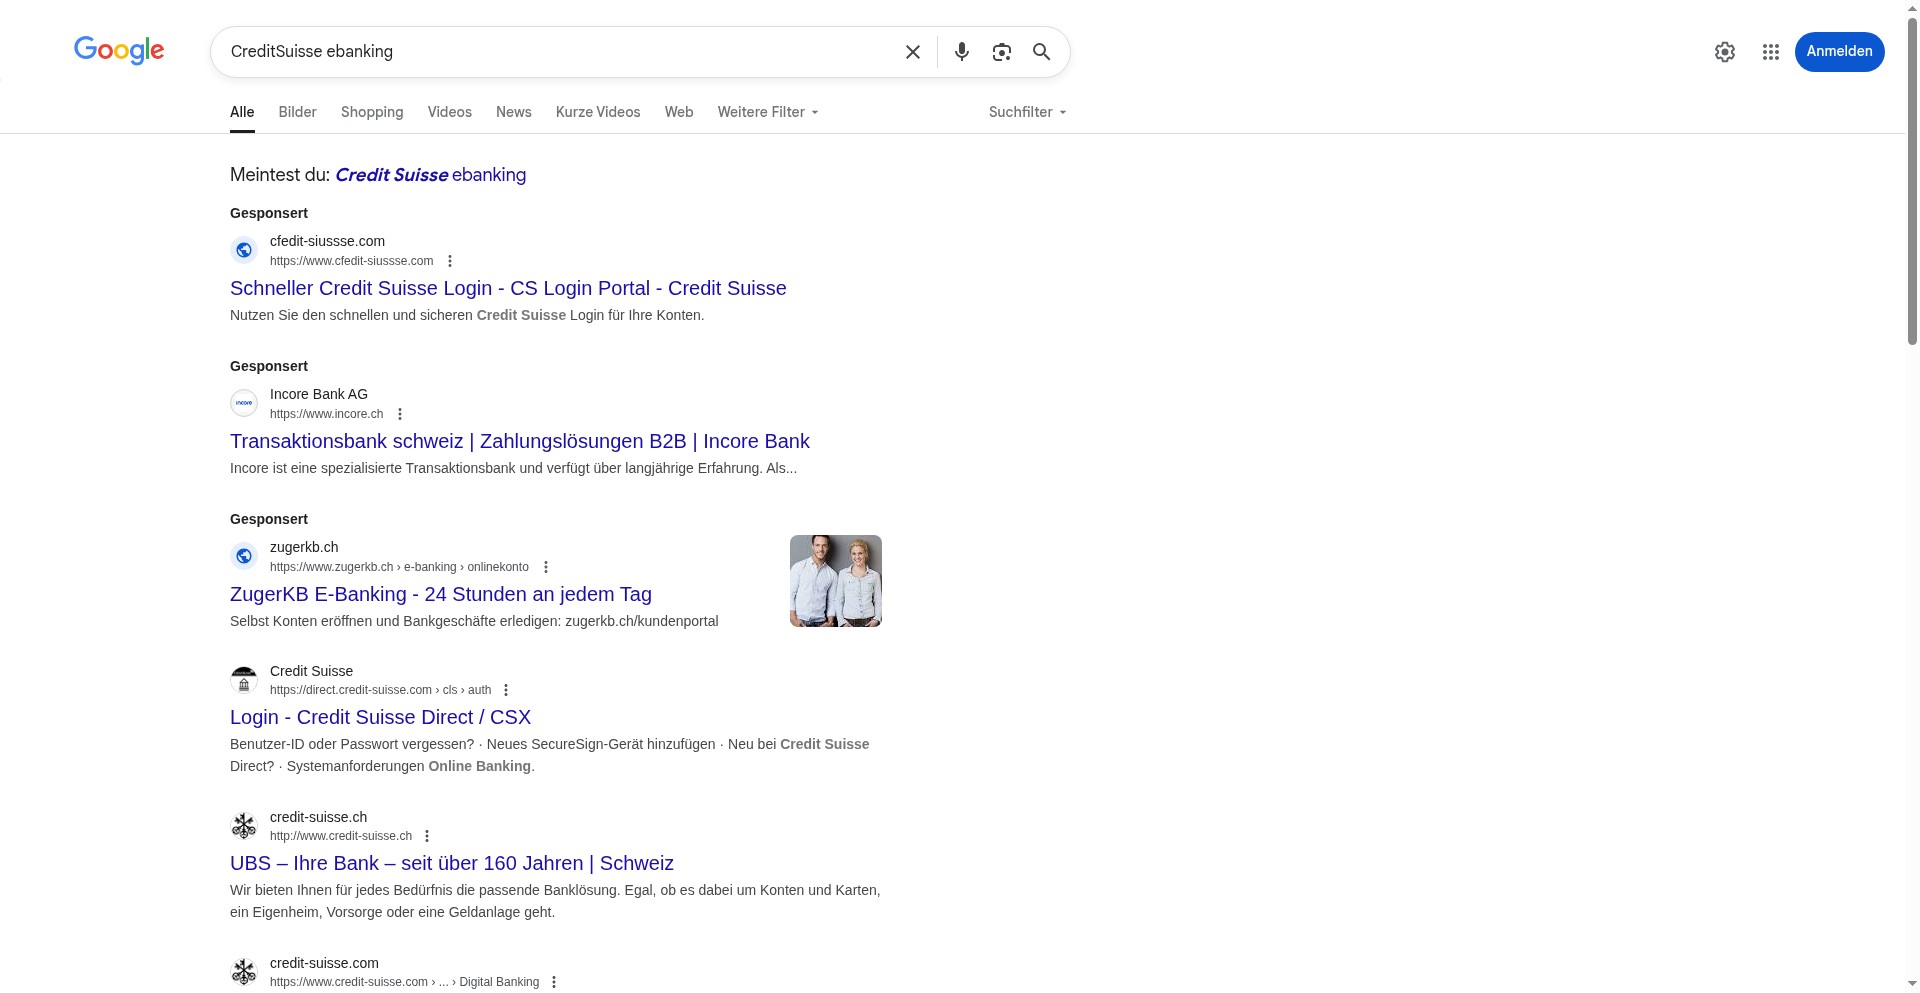Switch to the News tab
Image resolution: width=1920 pixels, height=993 pixels.
click(x=514, y=112)
